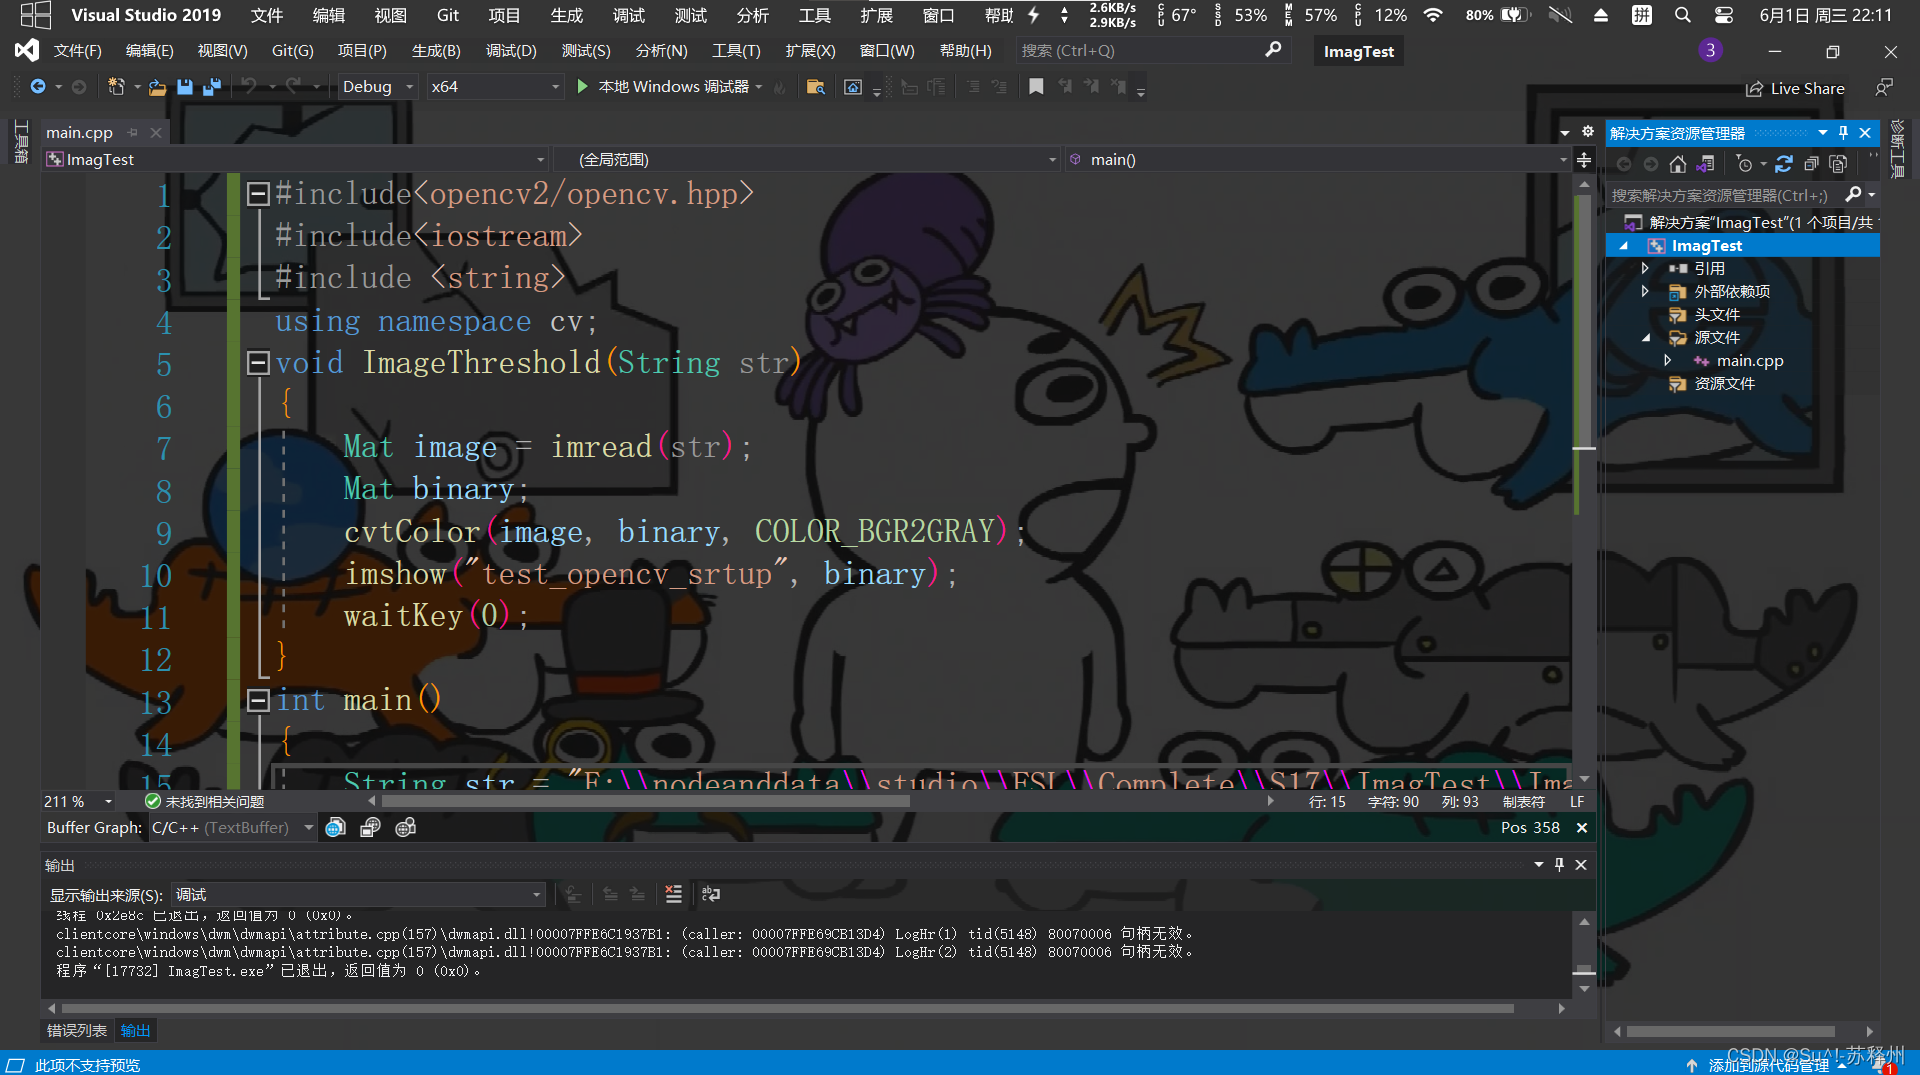Toggle word wrap in output panel
1920x1075 pixels.
(x=711, y=894)
